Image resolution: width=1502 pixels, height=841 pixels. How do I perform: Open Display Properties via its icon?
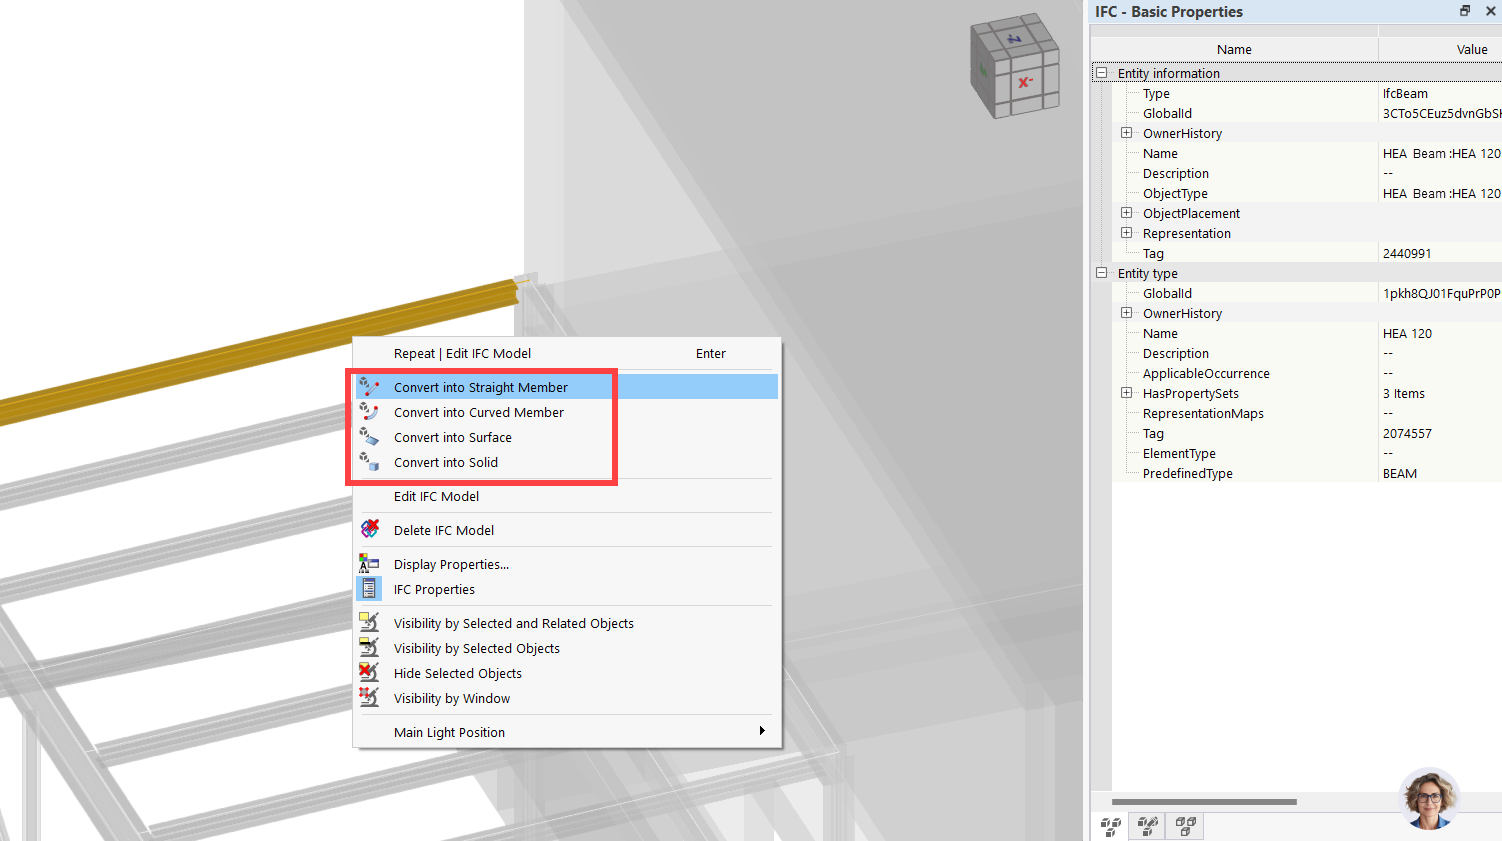pyautogui.click(x=370, y=563)
